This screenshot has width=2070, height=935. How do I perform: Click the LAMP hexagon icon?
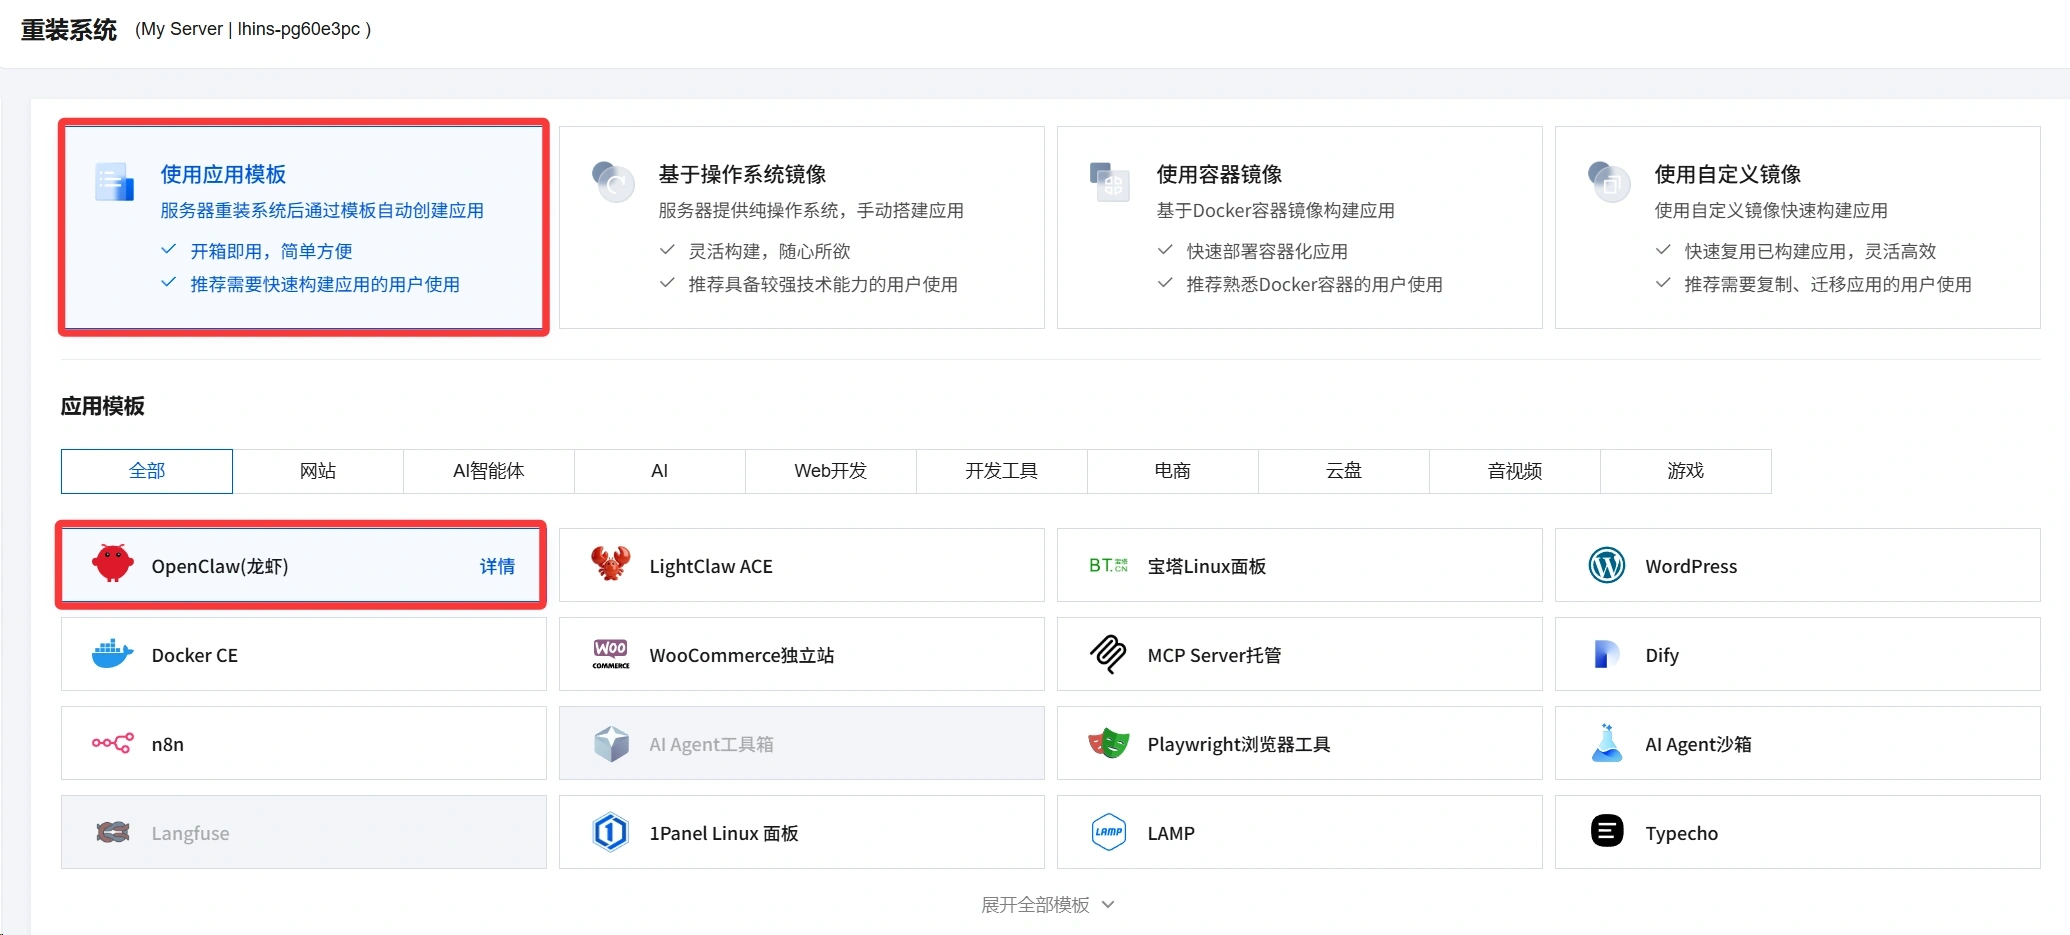pyautogui.click(x=1108, y=832)
